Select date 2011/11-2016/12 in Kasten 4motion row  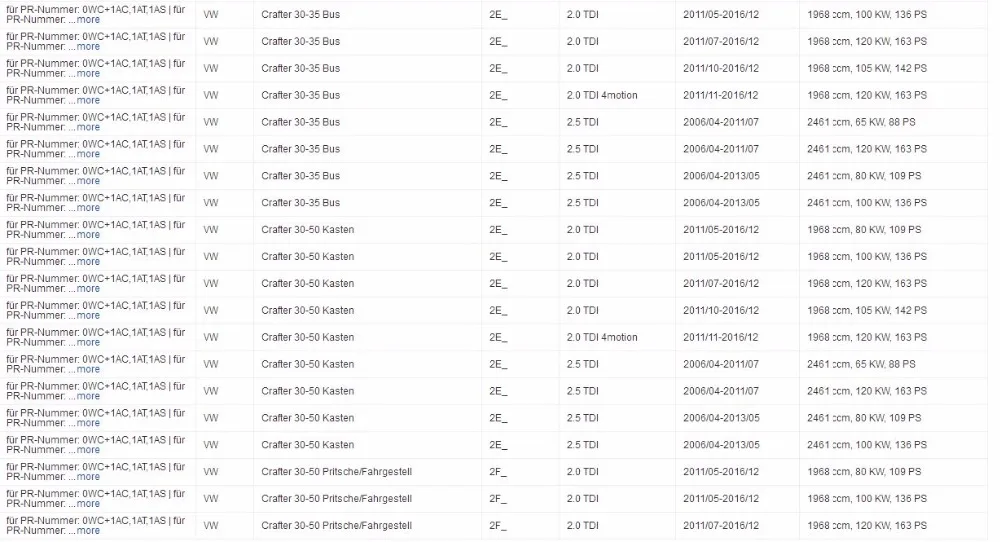click(x=721, y=337)
